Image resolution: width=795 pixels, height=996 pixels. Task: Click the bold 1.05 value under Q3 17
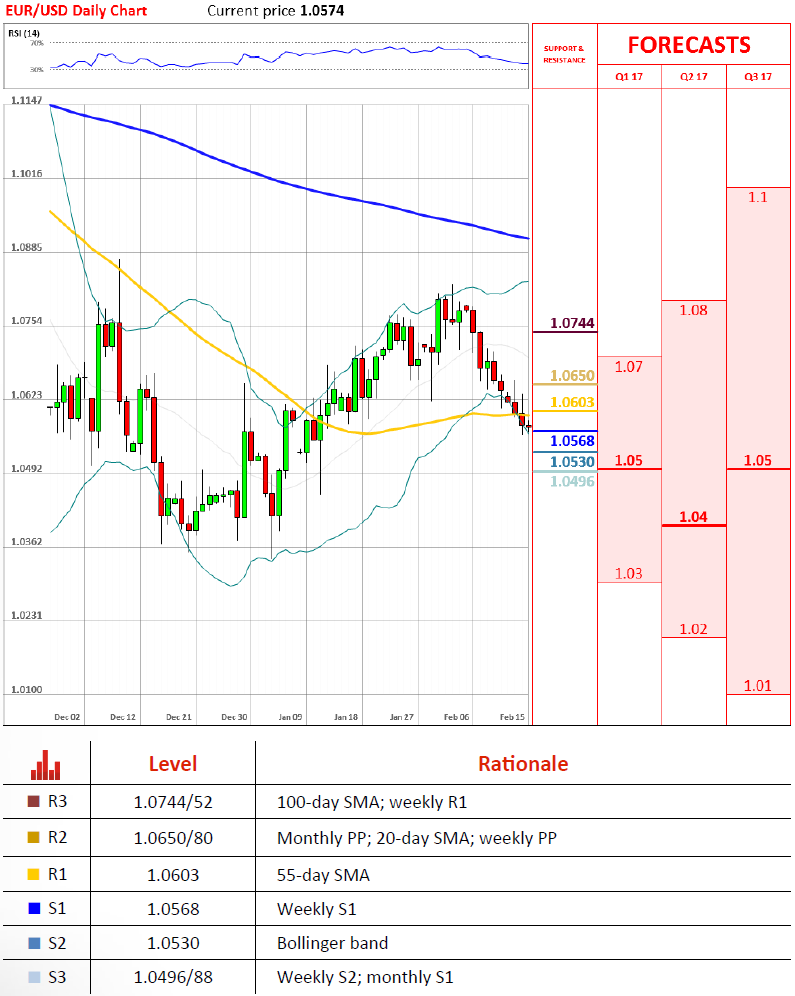point(758,461)
